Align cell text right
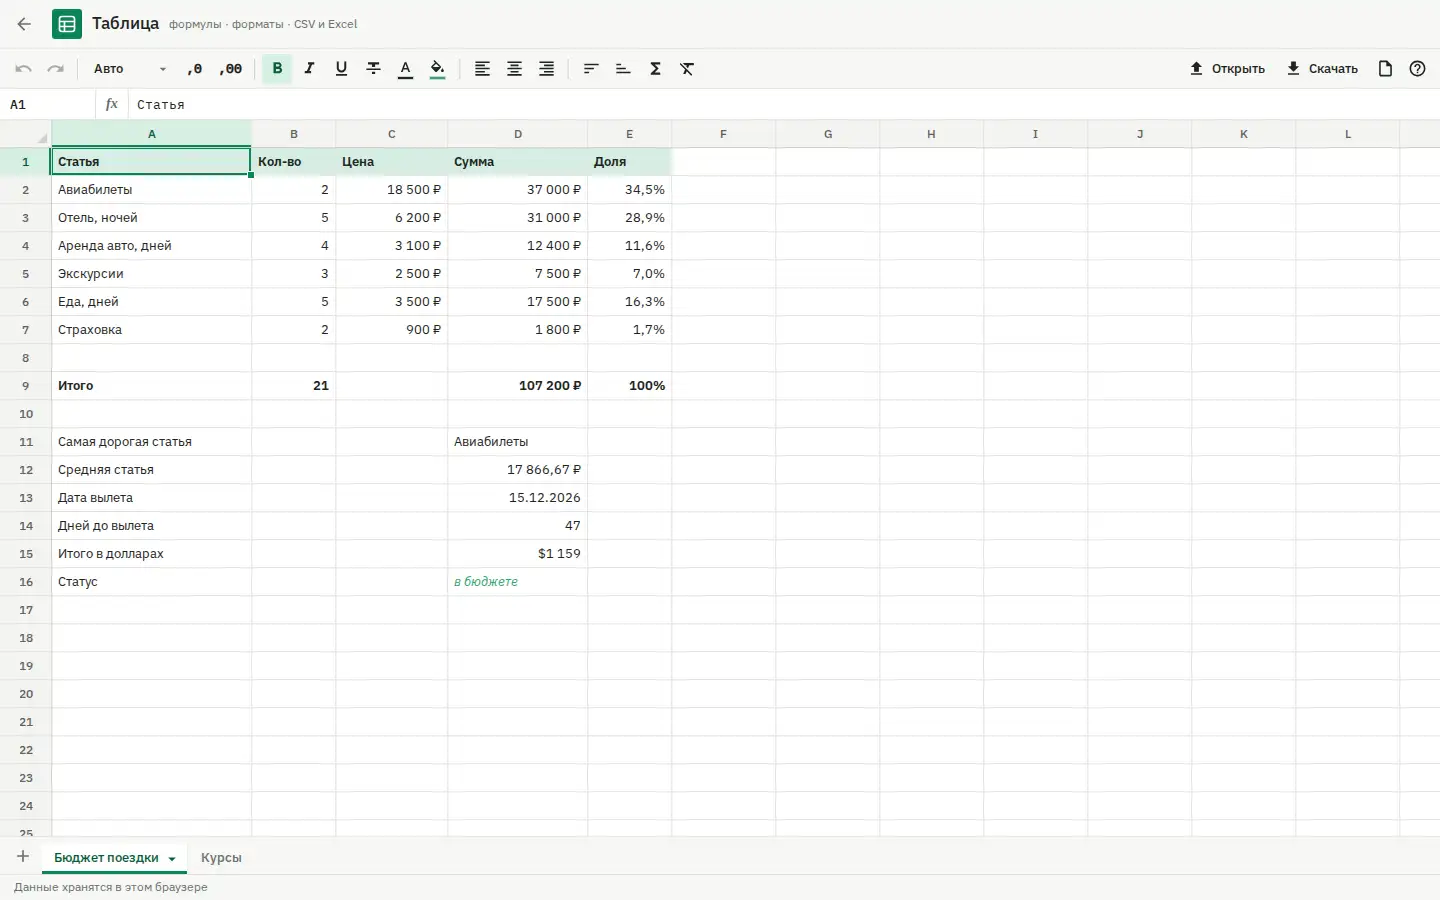Viewport: 1440px width, 900px height. click(x=546, y=69)
